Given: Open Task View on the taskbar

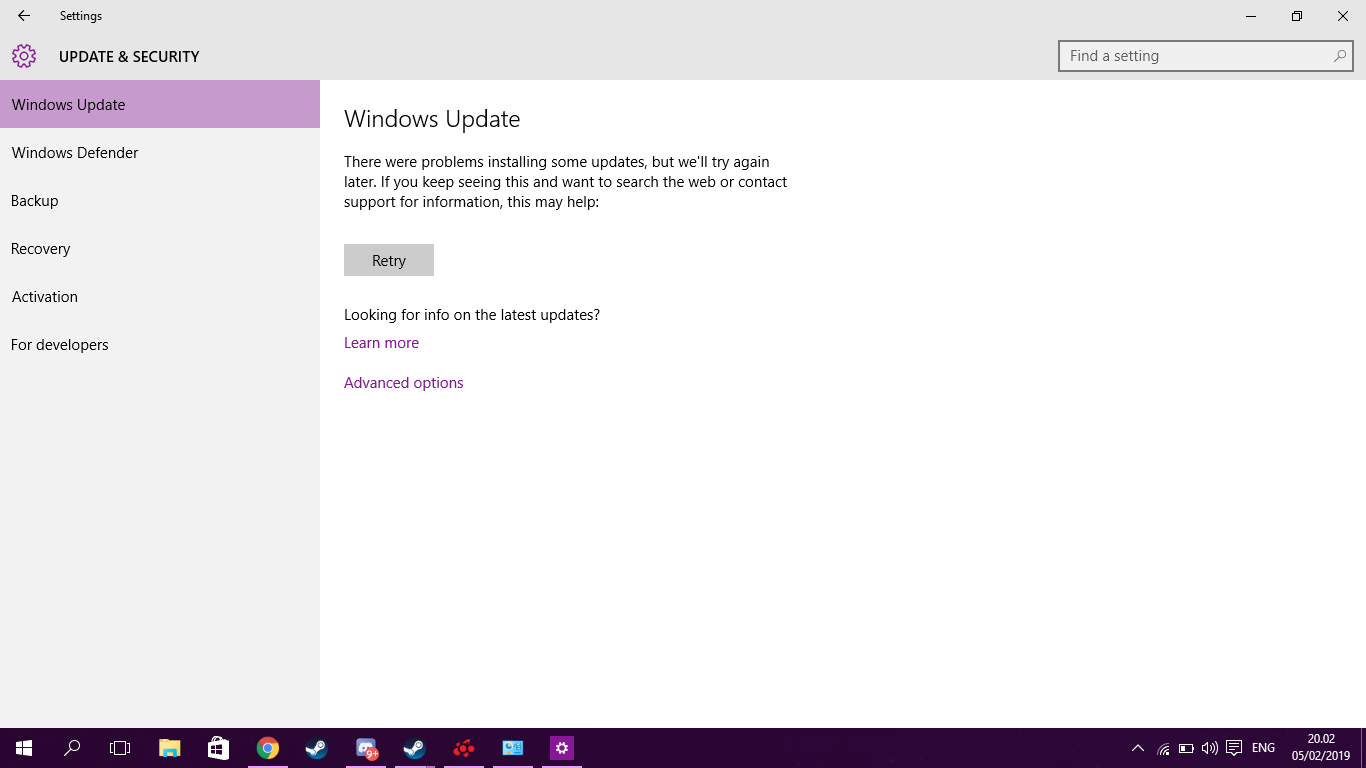Looking at the screenshot, I should [120, 748].
